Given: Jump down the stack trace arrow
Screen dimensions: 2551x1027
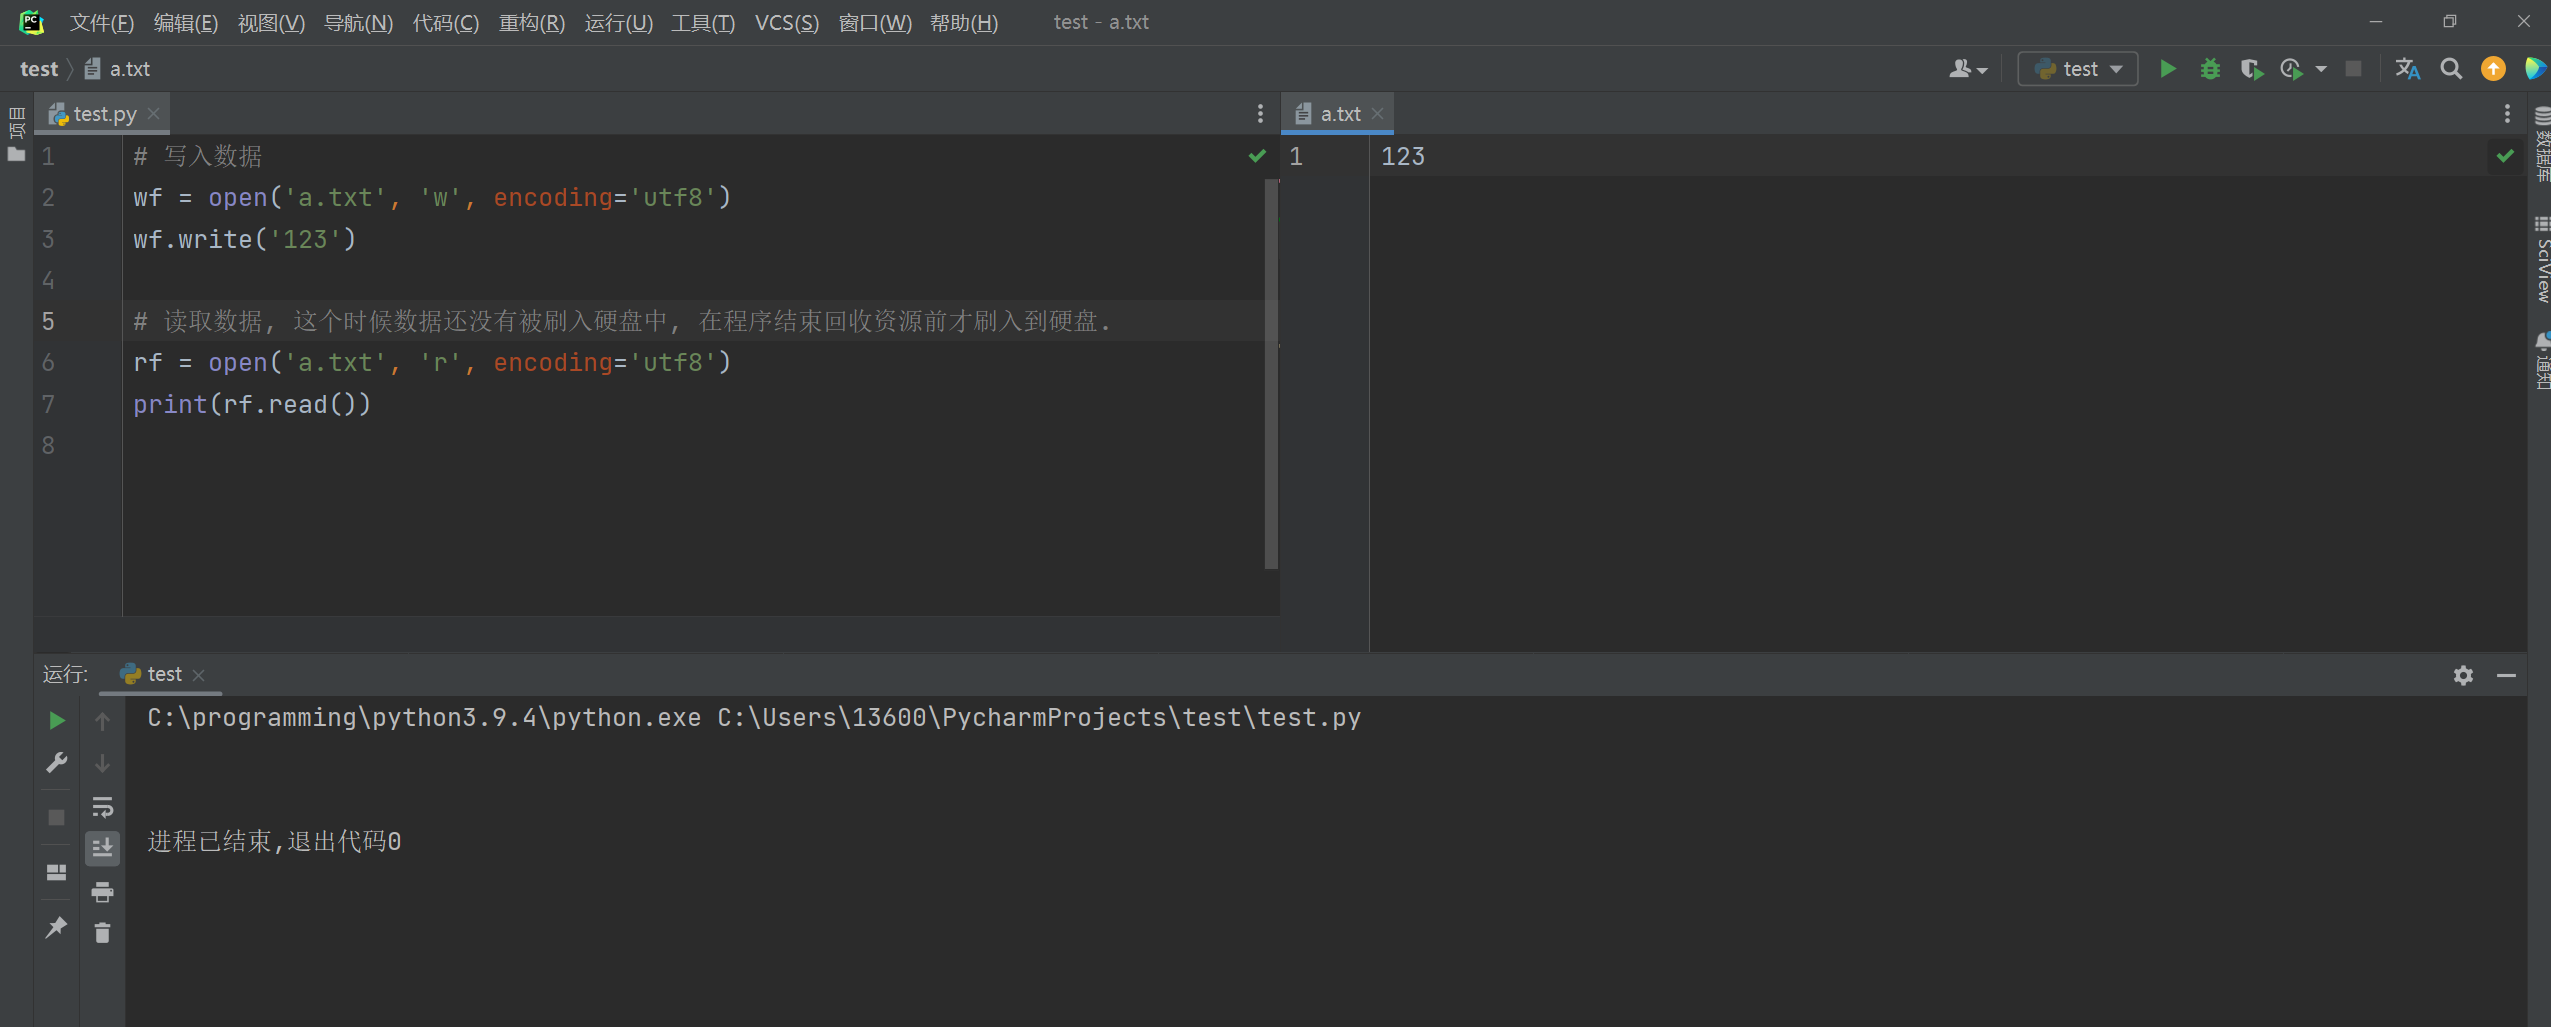Looking at the screenshot, I should click(102, 763).
